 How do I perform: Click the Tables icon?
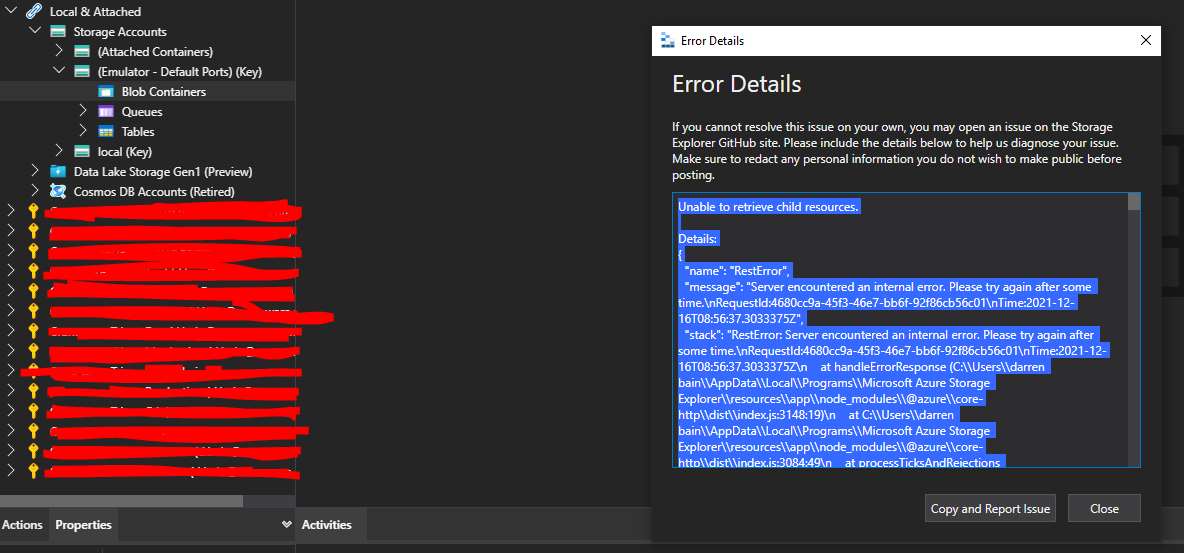tap(106, 131)
